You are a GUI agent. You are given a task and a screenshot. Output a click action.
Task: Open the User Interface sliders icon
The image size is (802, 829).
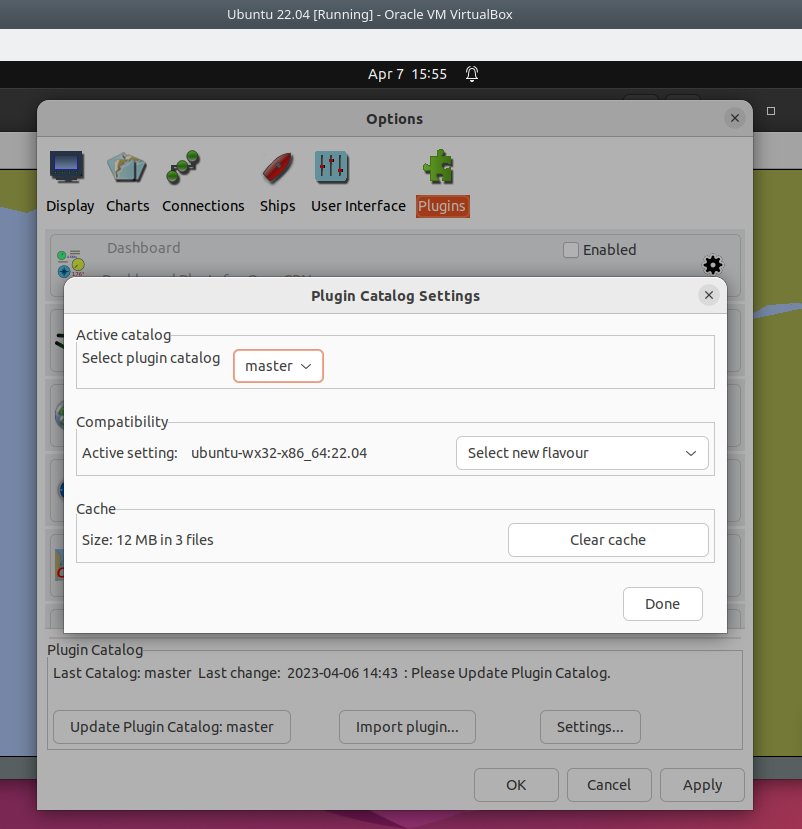tap(331, 167)
